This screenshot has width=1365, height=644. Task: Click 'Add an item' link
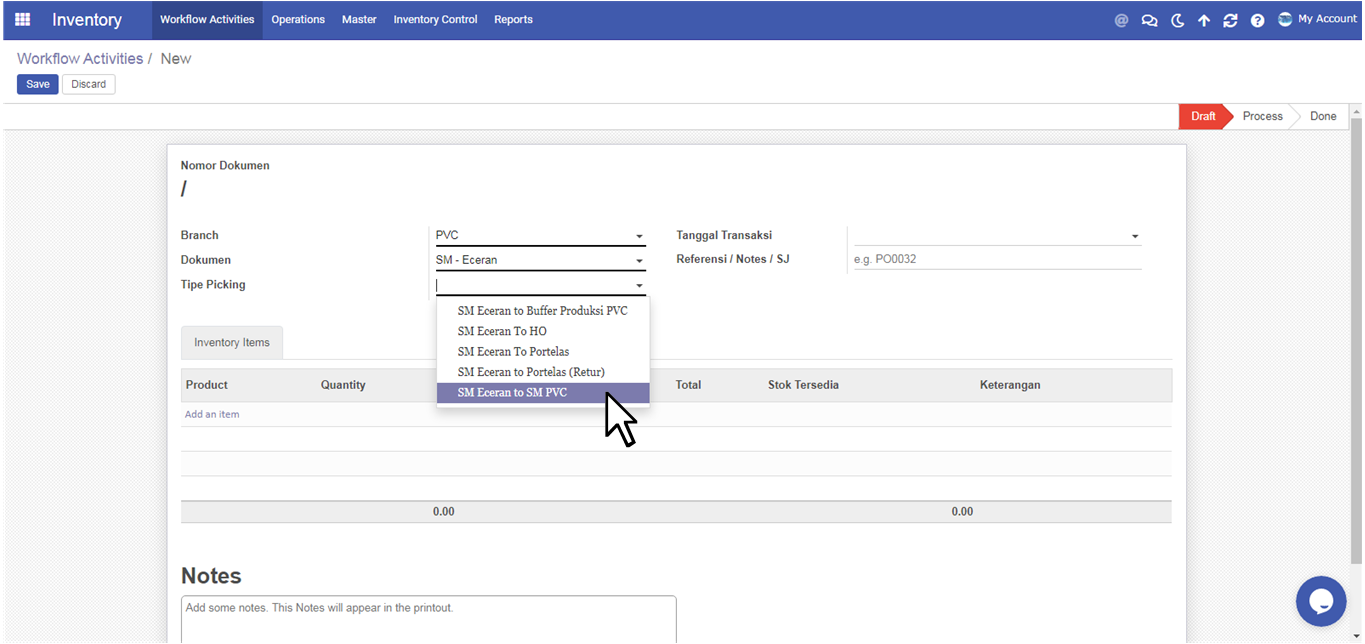[x=212, y=414]
